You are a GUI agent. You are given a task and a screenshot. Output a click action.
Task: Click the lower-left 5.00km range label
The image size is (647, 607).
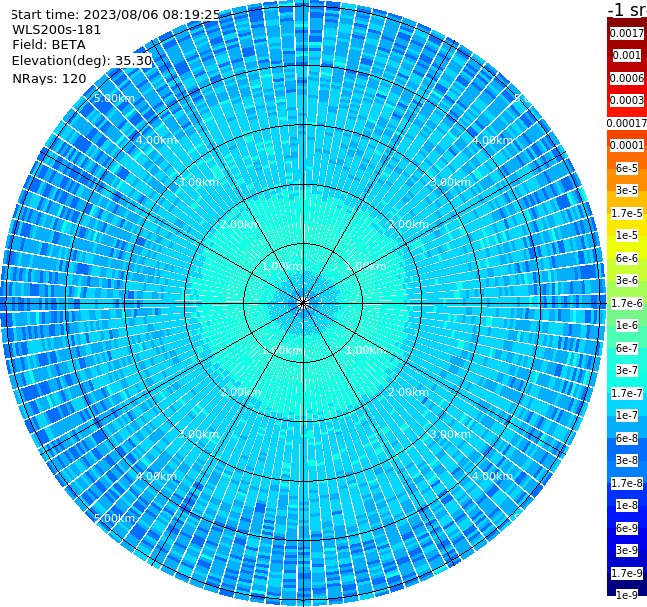click(x=115, y=518)
